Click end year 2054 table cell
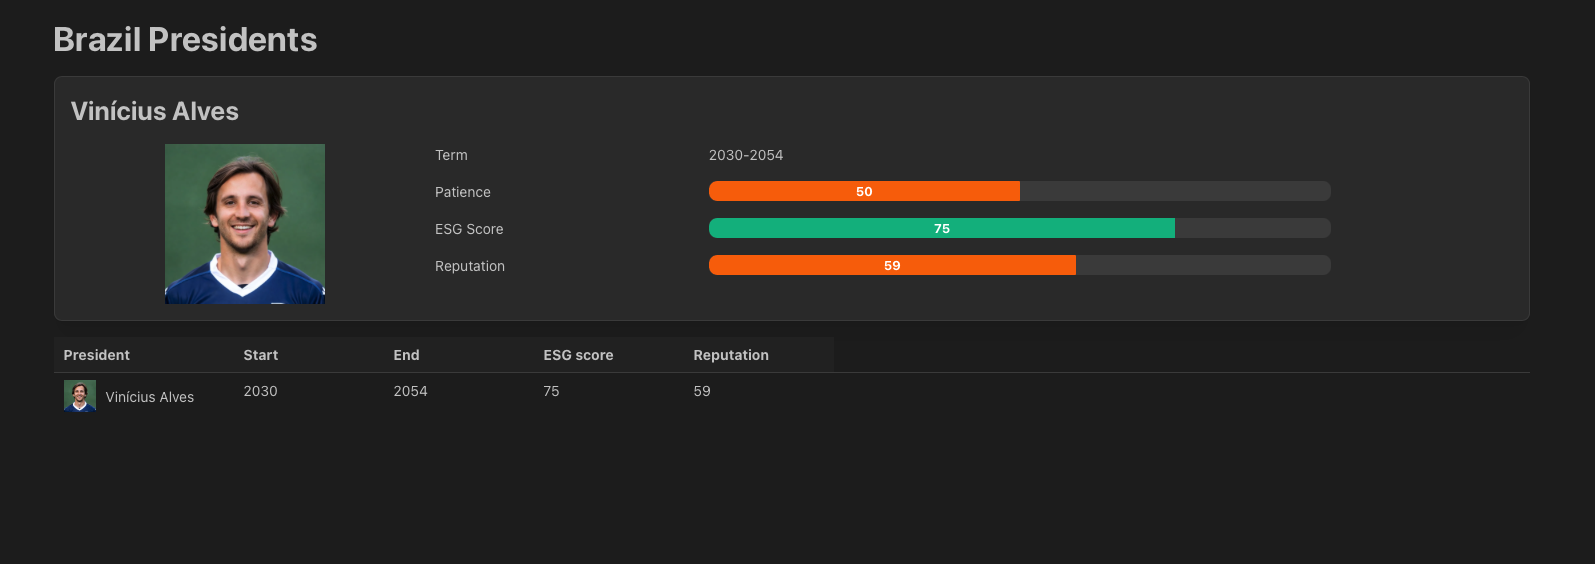Viewport: 1595px width, 564px height. pyautogui.click(x=410, y=391)
